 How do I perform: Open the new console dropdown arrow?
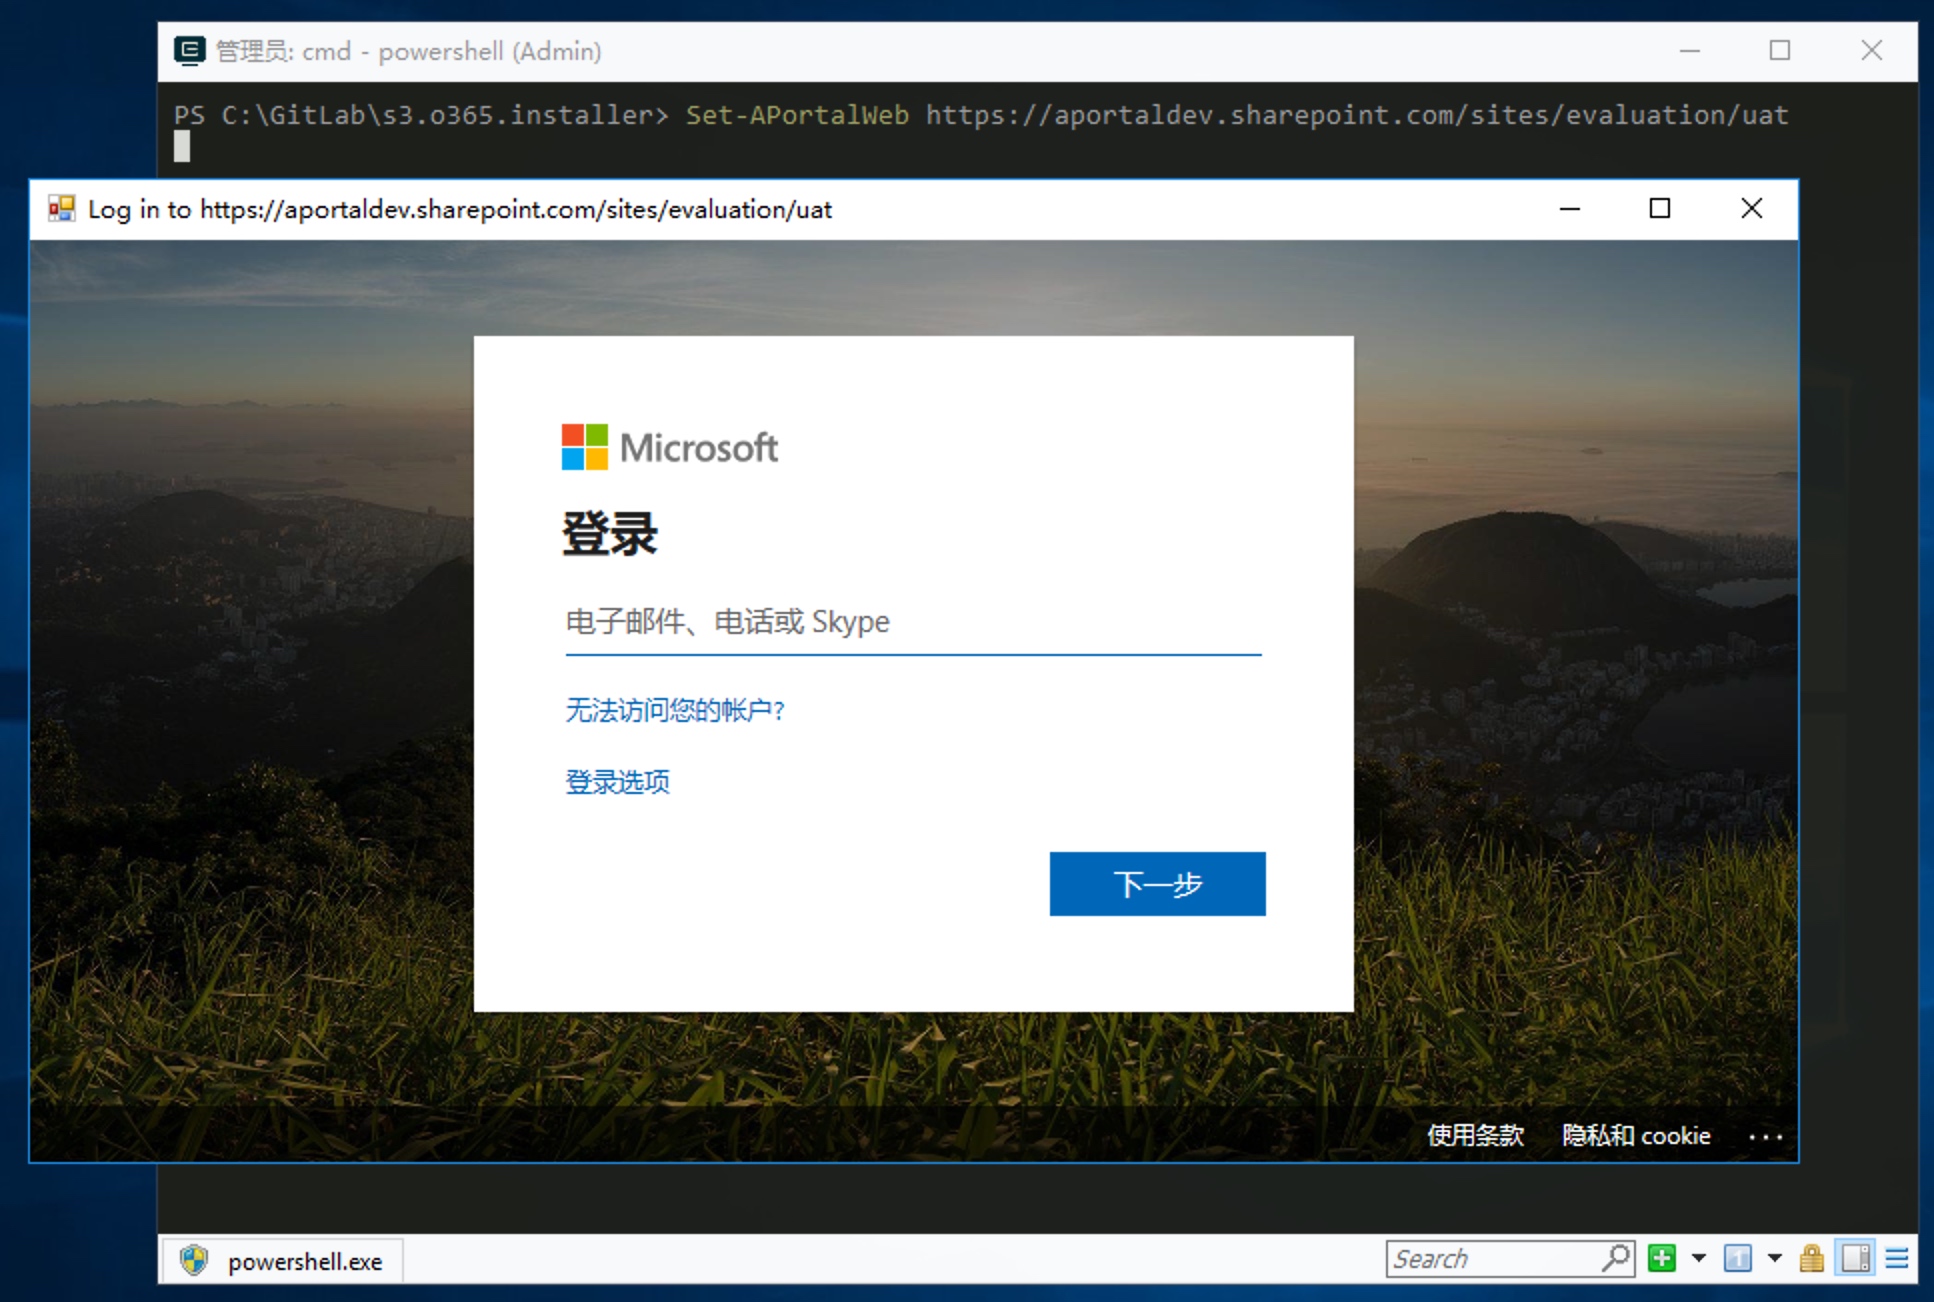(x=1699, y=1258)
